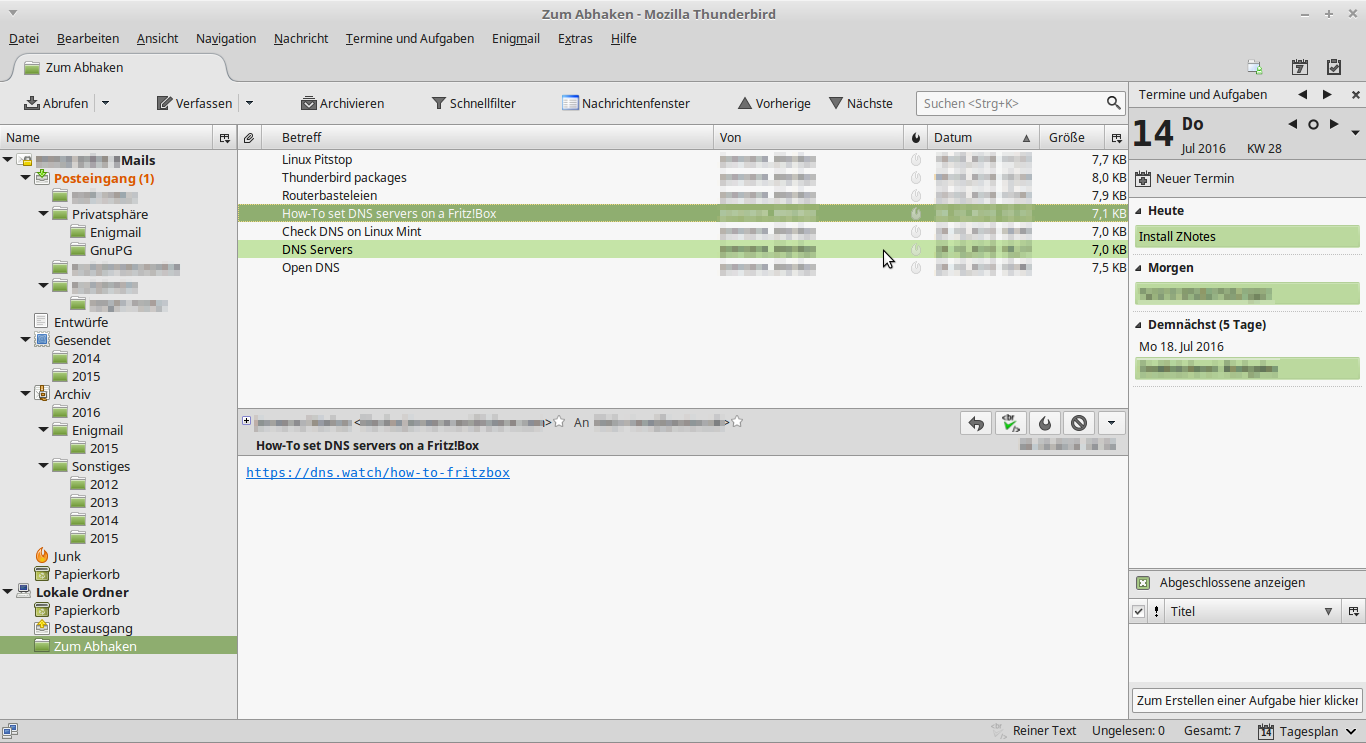Expand the message header details with the plus icon

[246, 421]
